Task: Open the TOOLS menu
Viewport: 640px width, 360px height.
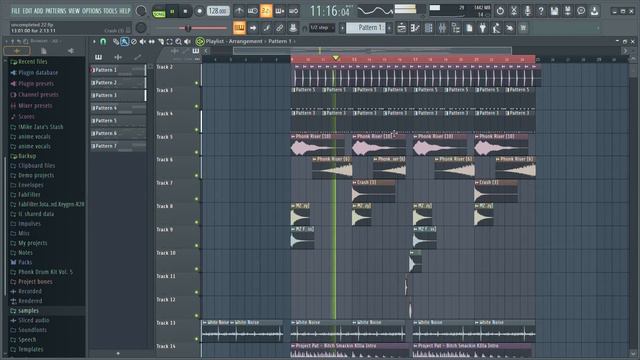Action: coord(110,11)
